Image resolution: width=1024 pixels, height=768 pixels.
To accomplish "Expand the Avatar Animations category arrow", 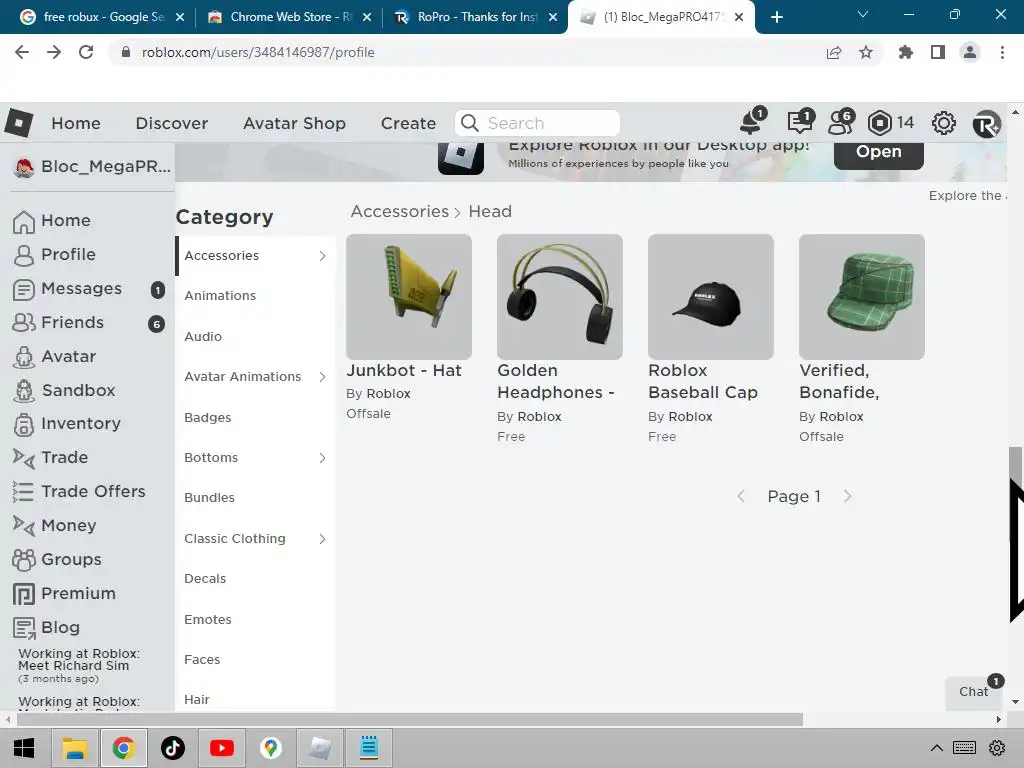I will coord(323,377).
